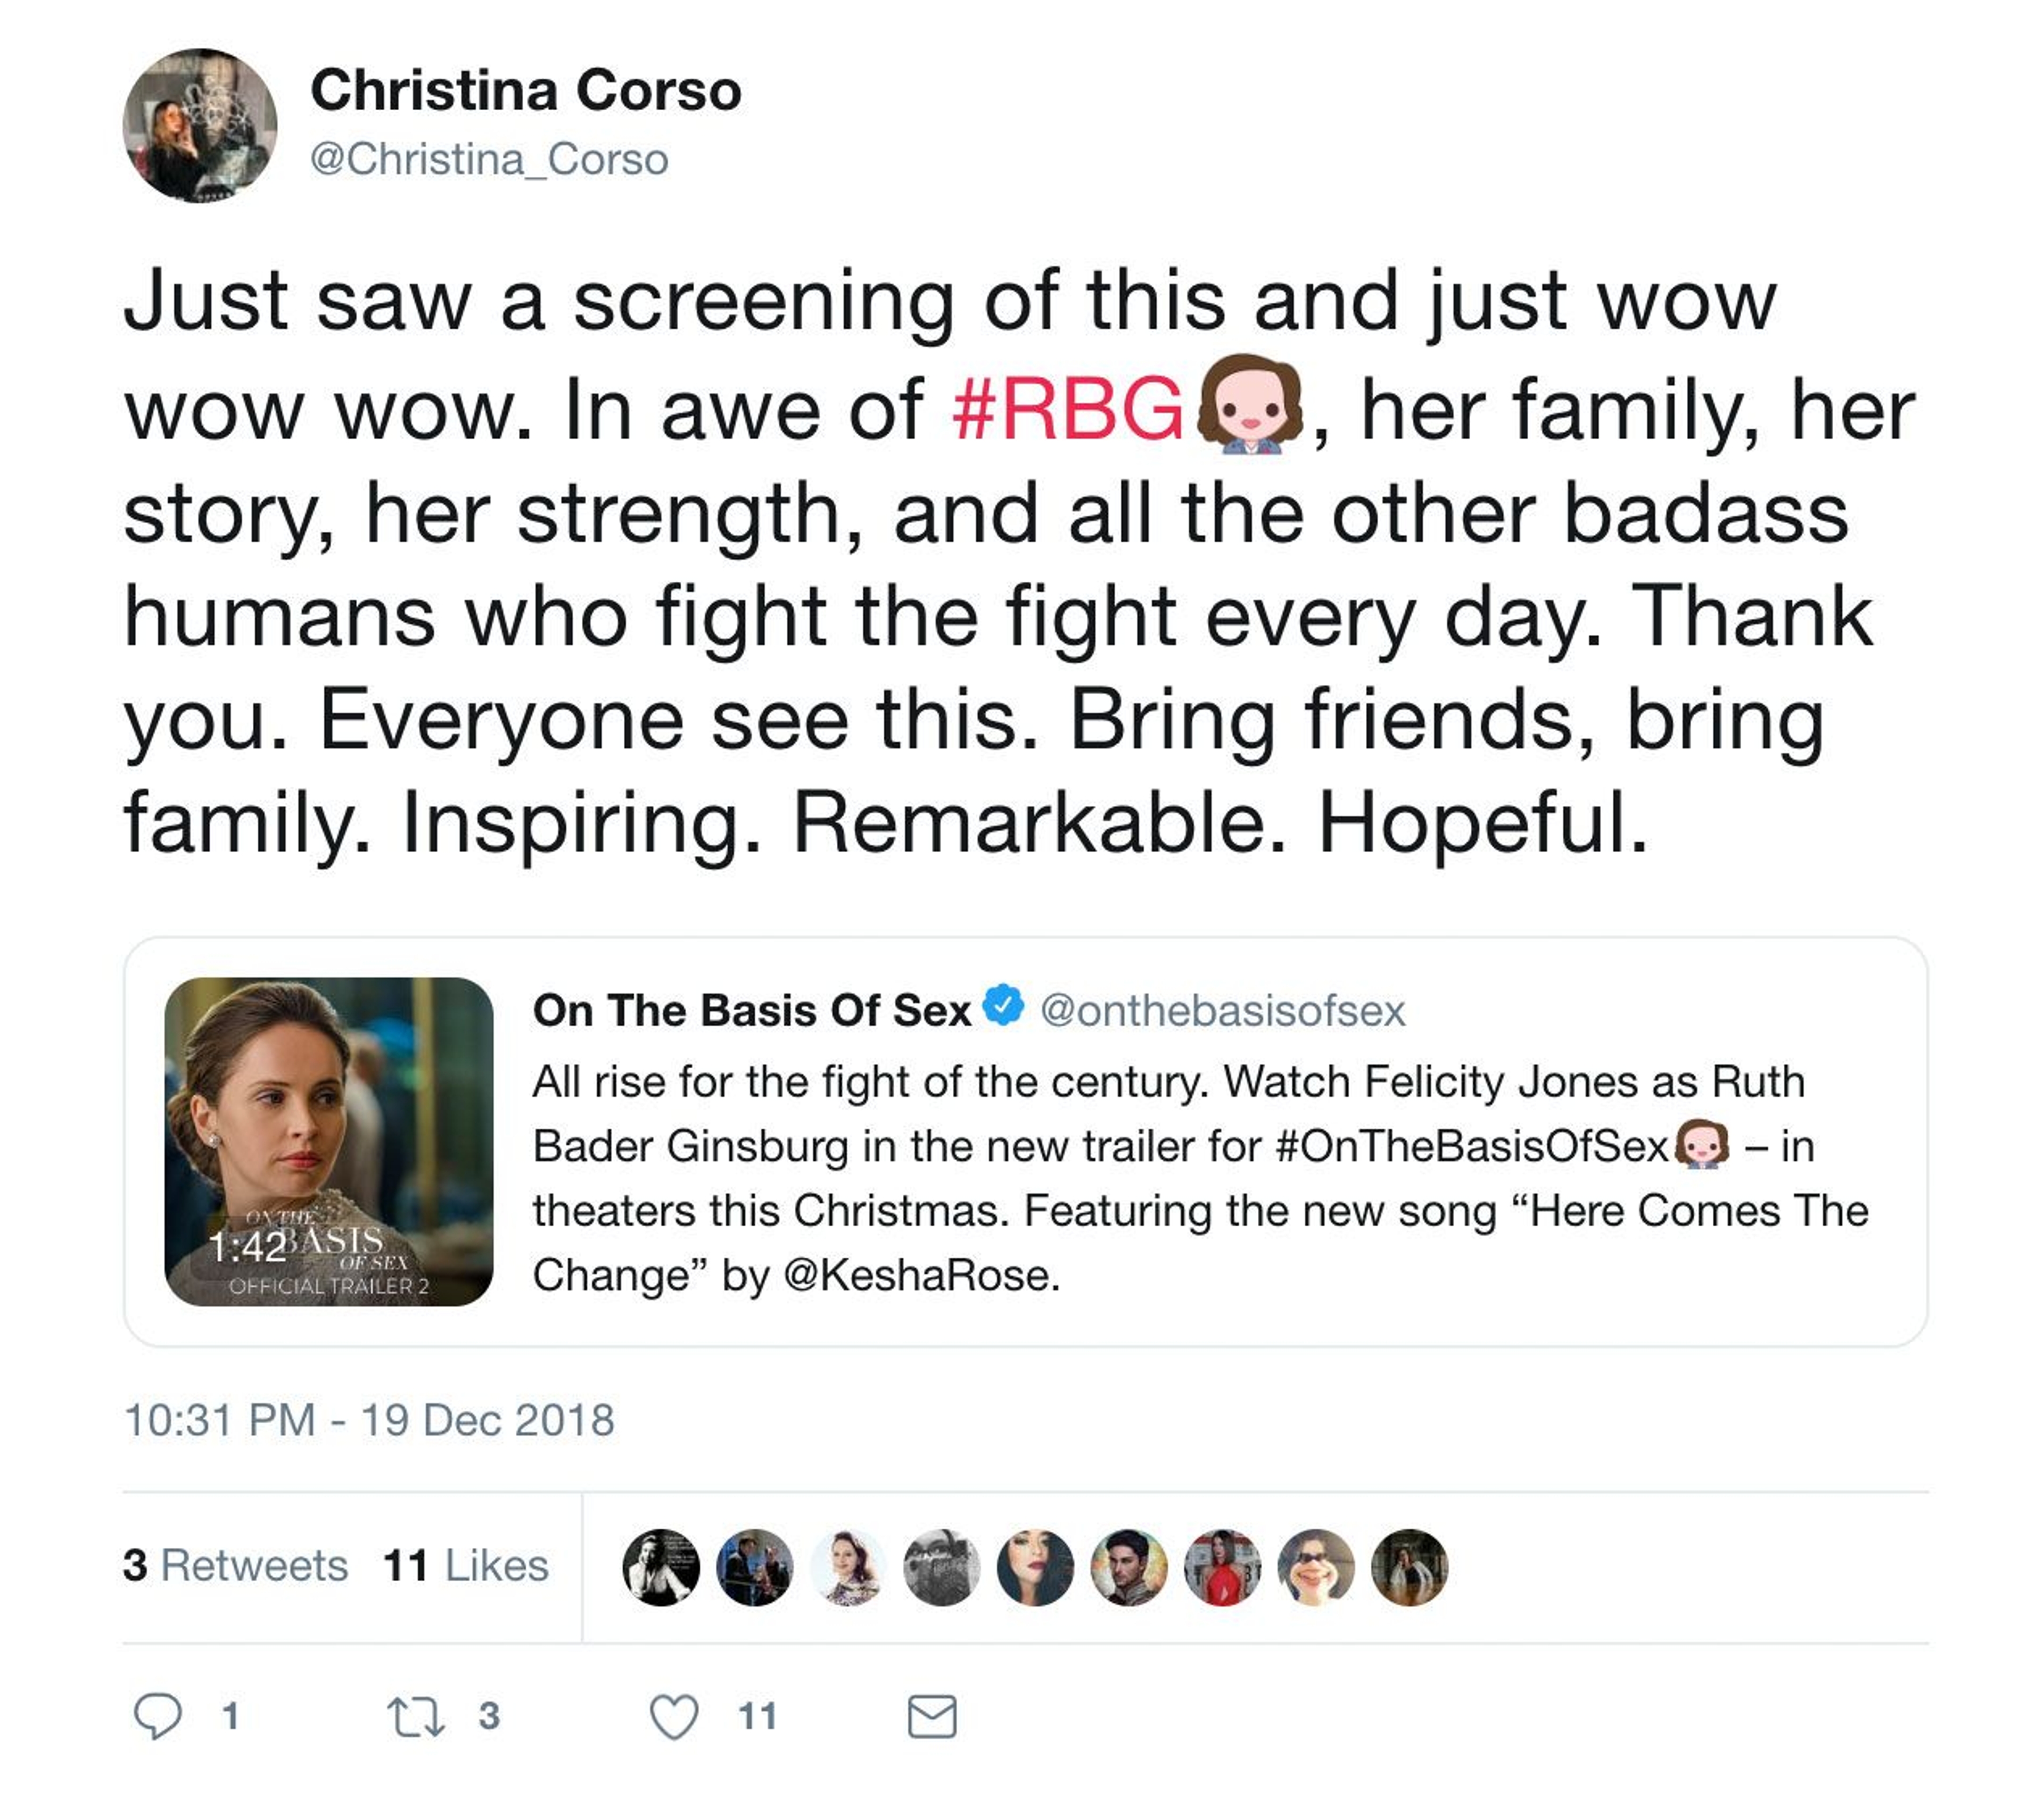Click the blue verified badge icon
Viewport: 2044px width, 1800px height.
click(x=1003, y=1005)
